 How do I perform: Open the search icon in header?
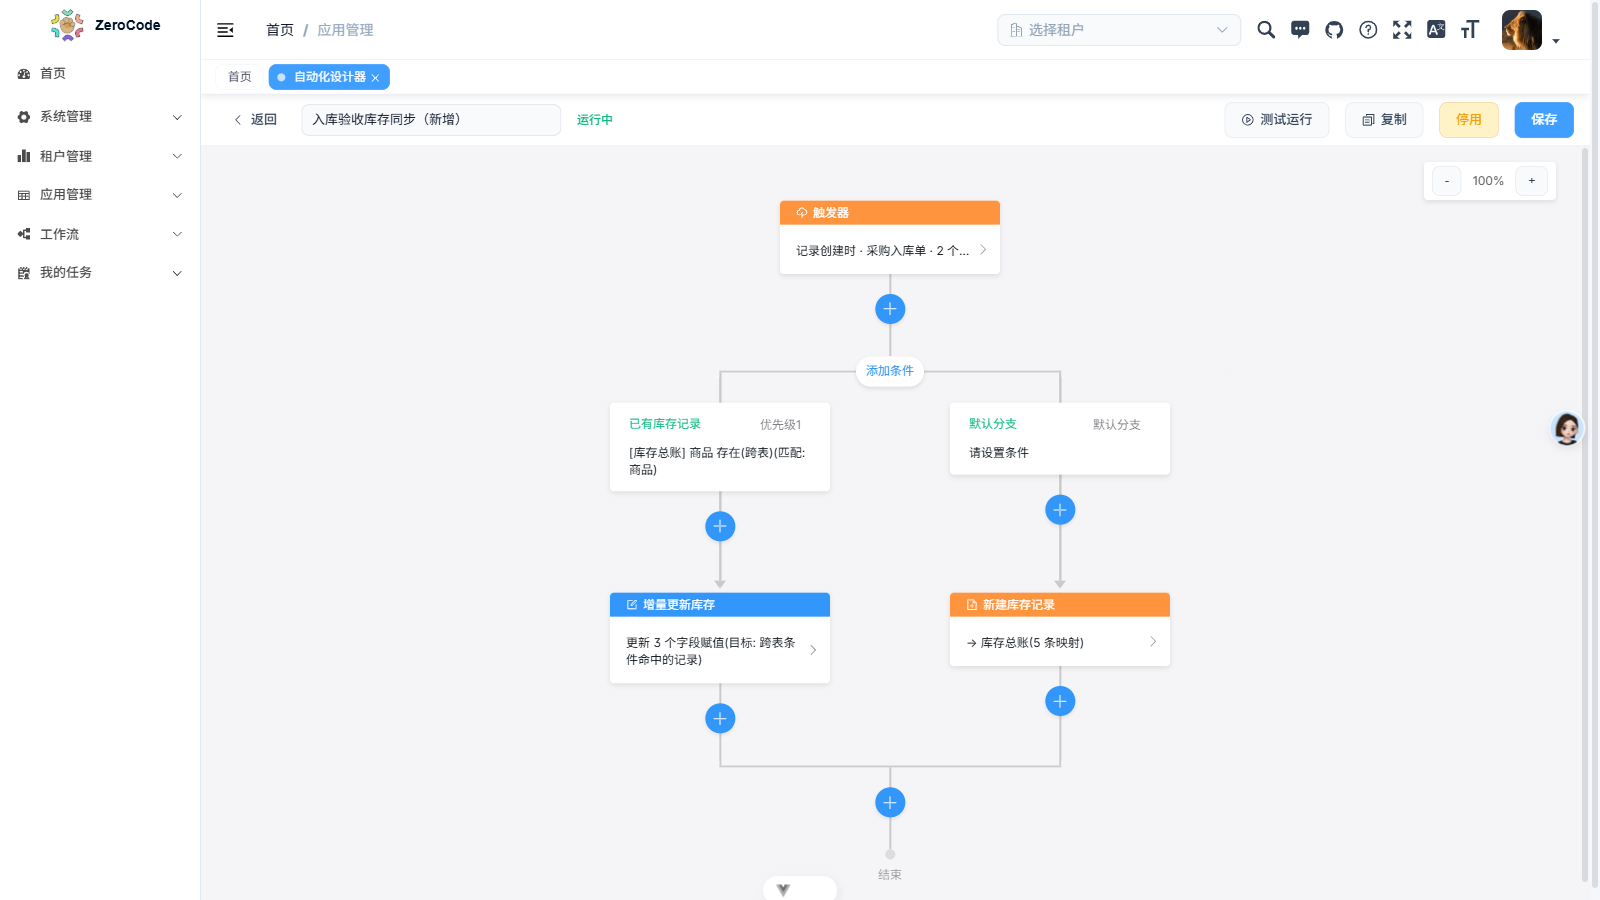1266,30
